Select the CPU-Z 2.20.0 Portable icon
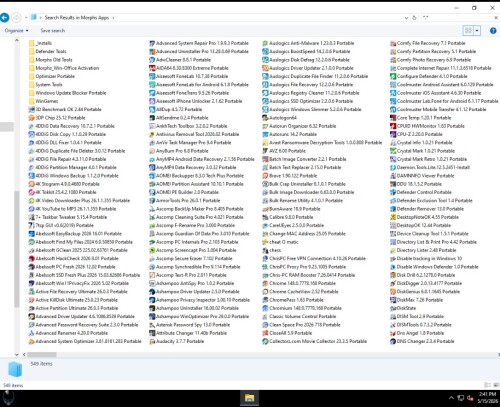Image resolution: width=500 pixels, height=407 pixels. coord(393,134)
